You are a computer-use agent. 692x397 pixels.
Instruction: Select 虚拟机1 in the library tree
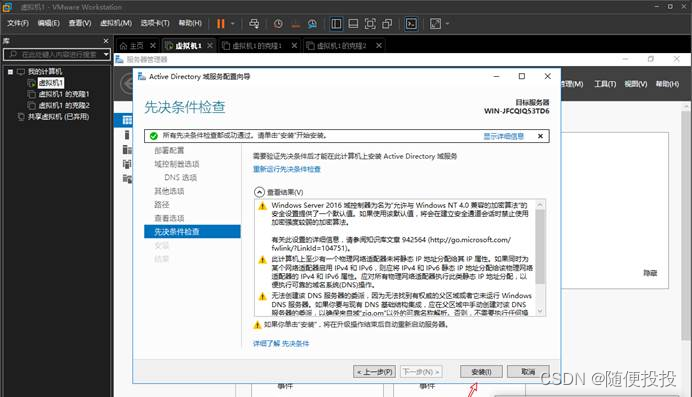51,83
